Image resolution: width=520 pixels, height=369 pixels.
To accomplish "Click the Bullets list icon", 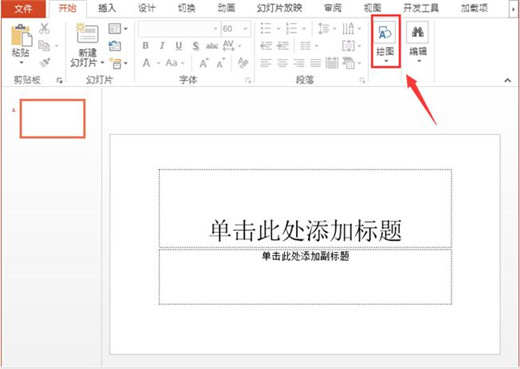I will 266,29.
